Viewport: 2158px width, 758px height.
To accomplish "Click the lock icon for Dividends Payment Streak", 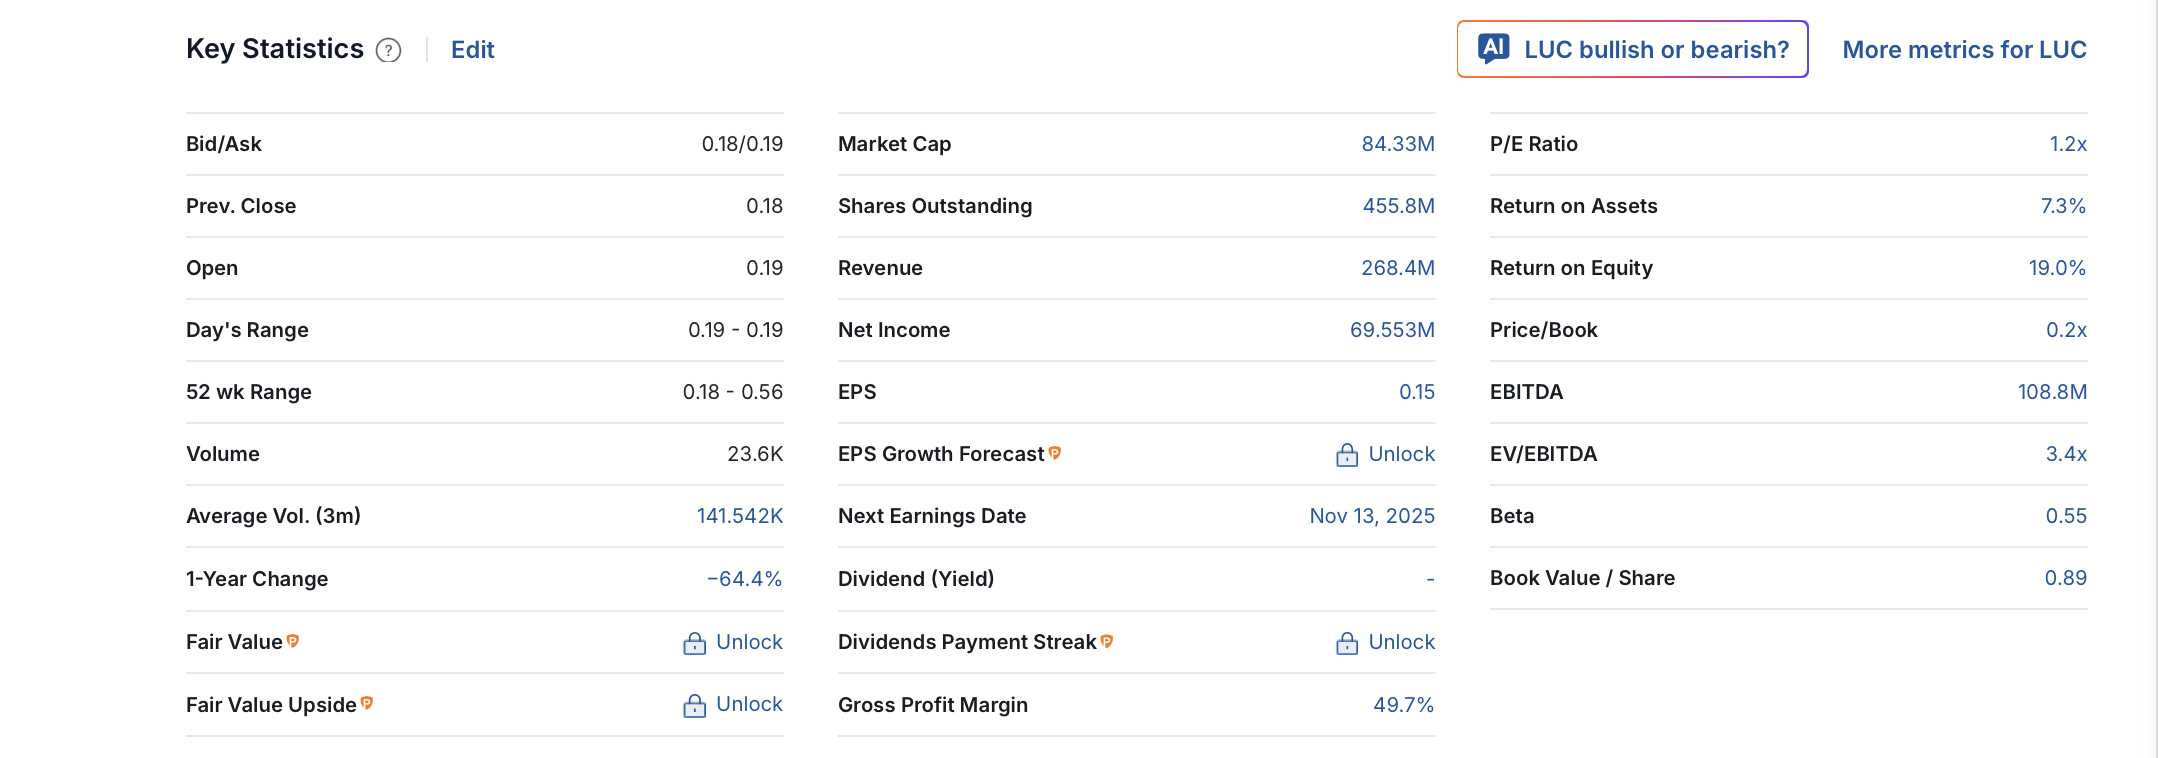I will (1347, 643).
